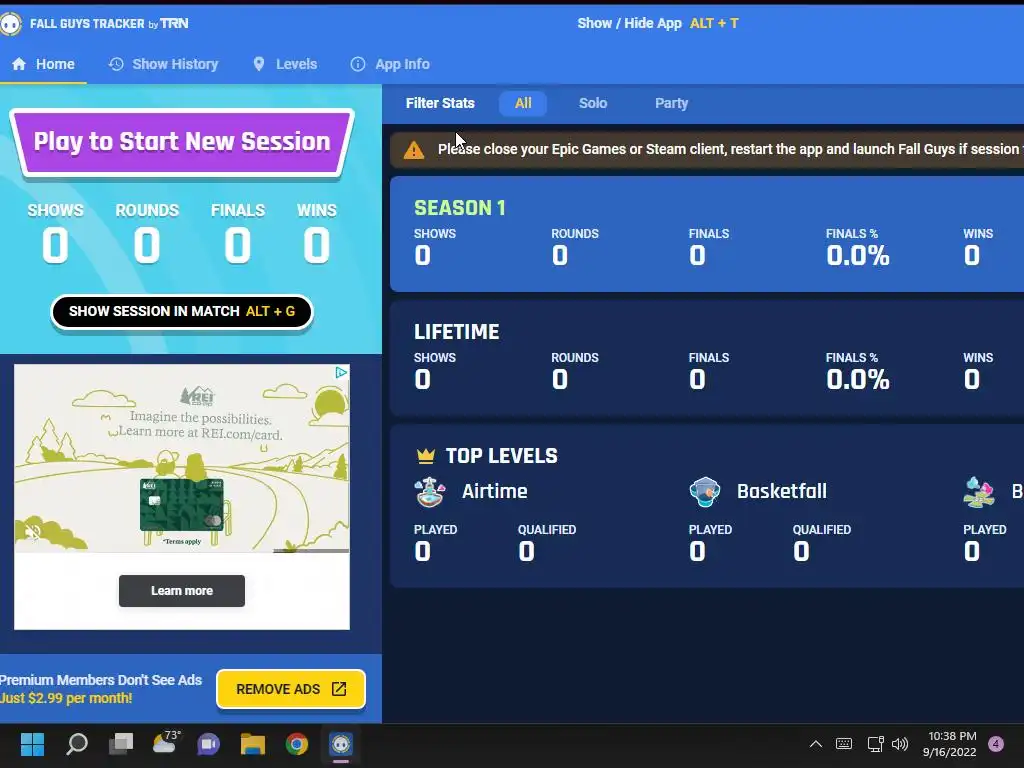The image size is (1024, 768).
Task: Click the Season 1 Finals % value
Action: point(857,255)
